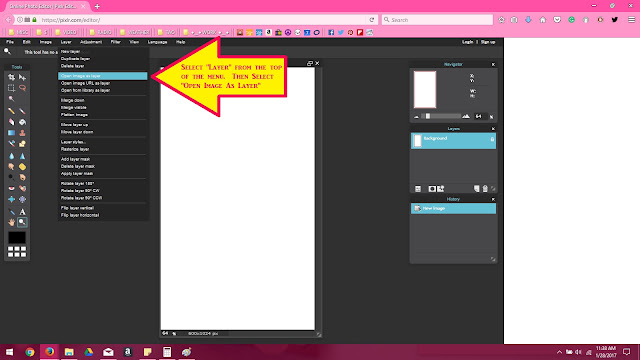This screenshot has width=640, height=360.
Task: Select the Hand pan tool
Action: coord(11,222)
